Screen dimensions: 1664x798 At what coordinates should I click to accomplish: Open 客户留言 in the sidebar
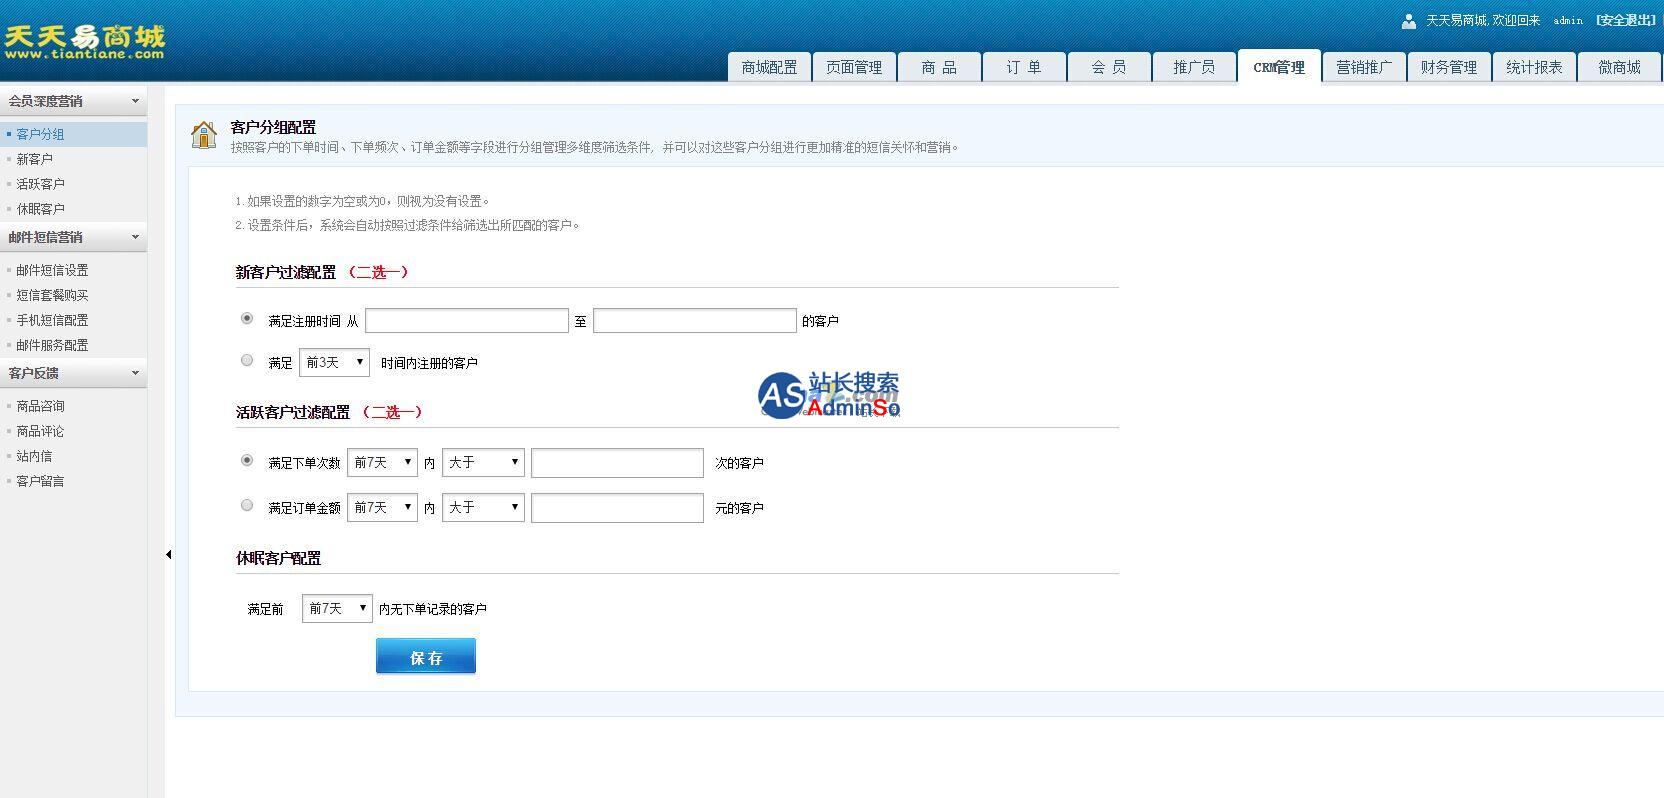point(40,481)
